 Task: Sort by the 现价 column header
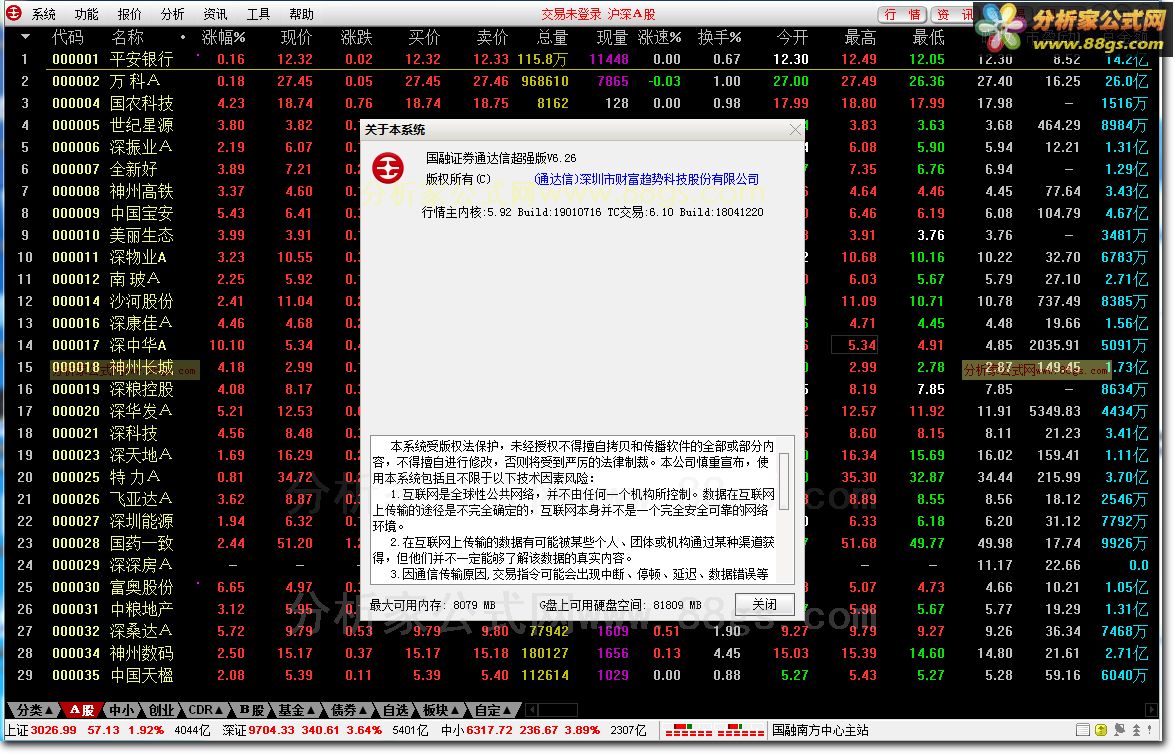point(296,37)
